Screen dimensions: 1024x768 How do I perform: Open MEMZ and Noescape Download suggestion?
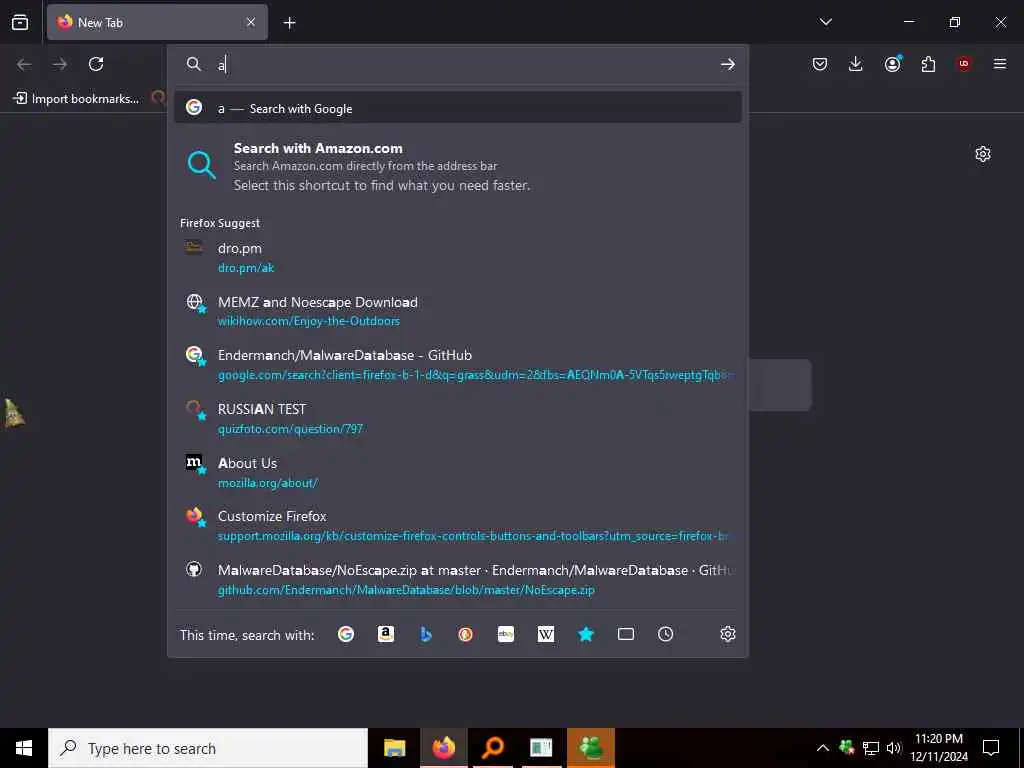[x=458, y=311]
